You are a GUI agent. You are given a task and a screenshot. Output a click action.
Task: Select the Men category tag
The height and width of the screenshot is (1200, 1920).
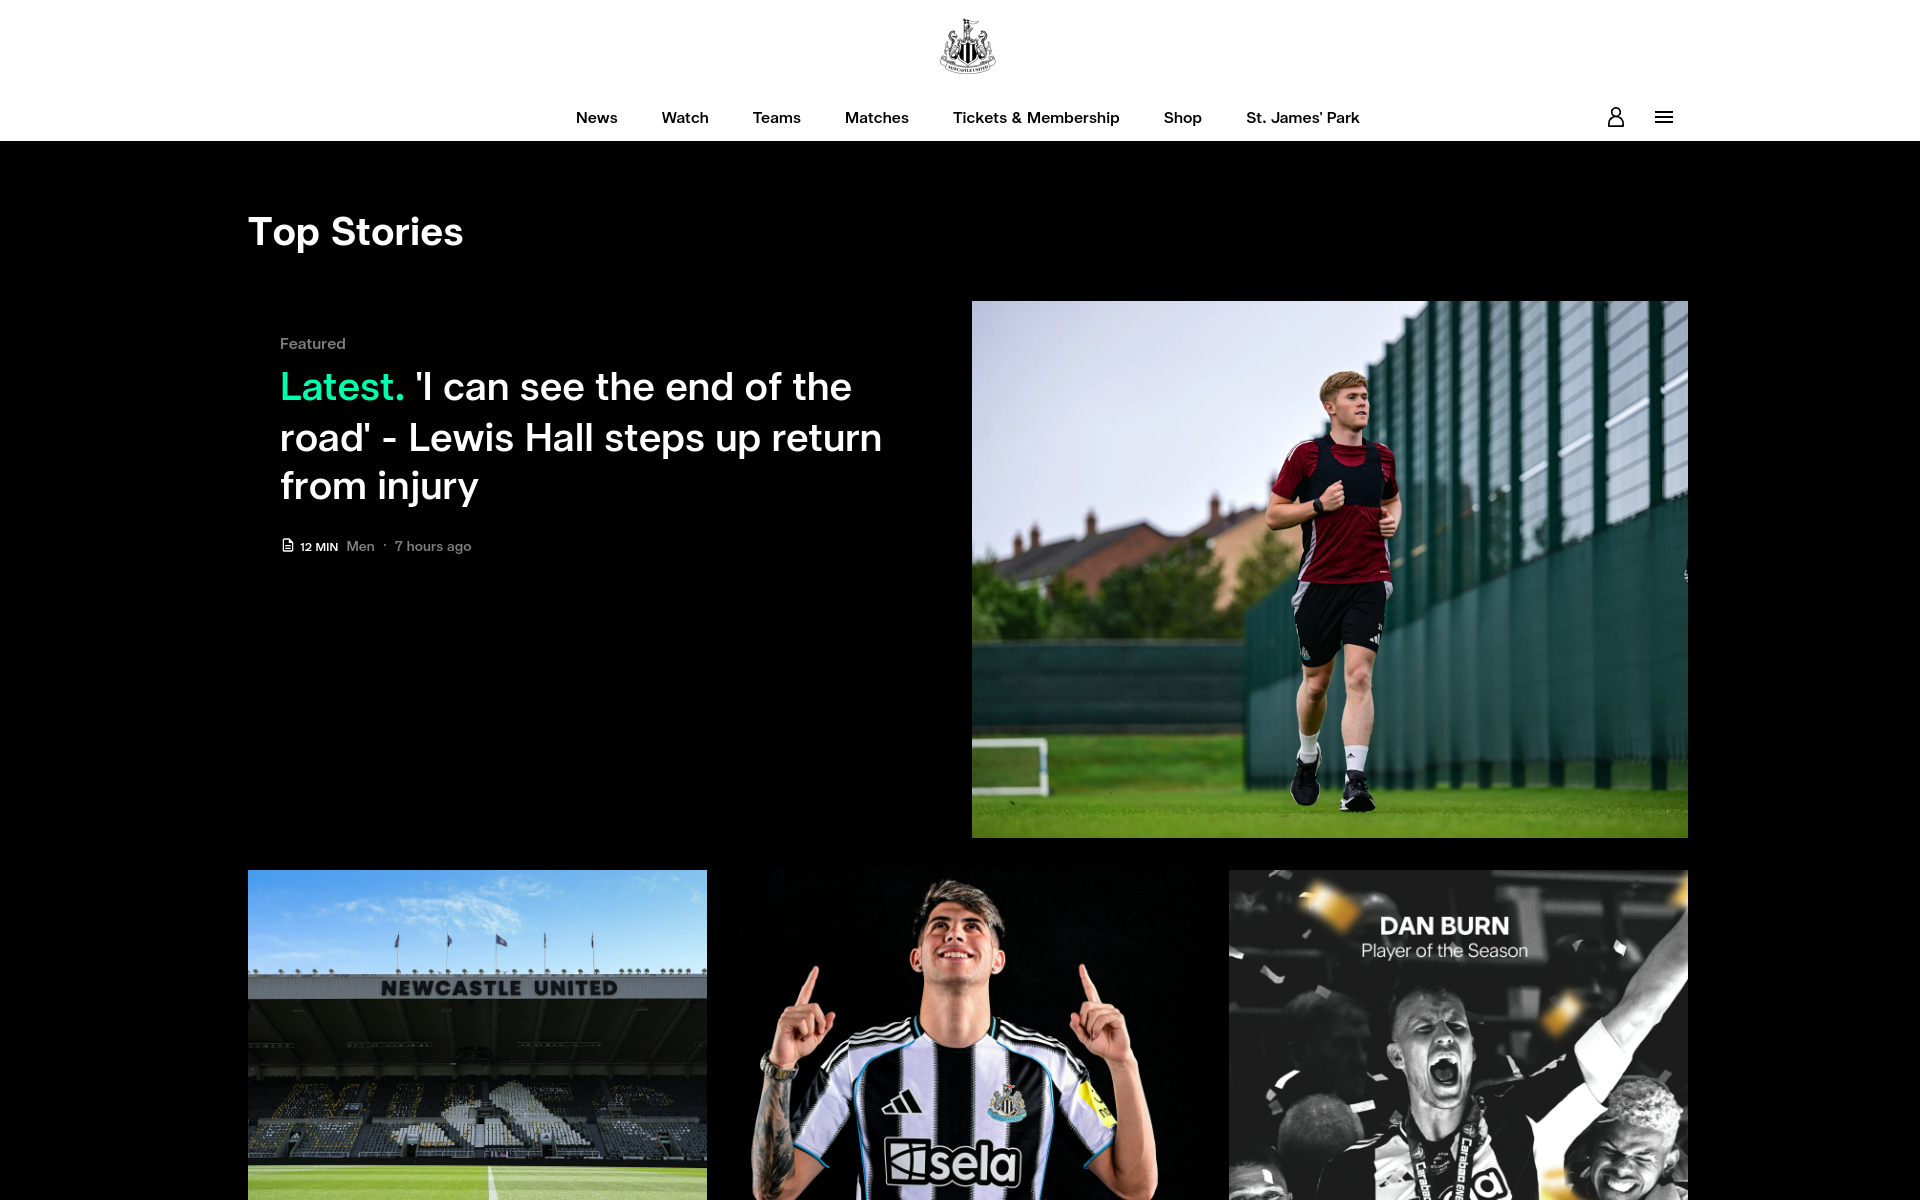tap(360, 546)
